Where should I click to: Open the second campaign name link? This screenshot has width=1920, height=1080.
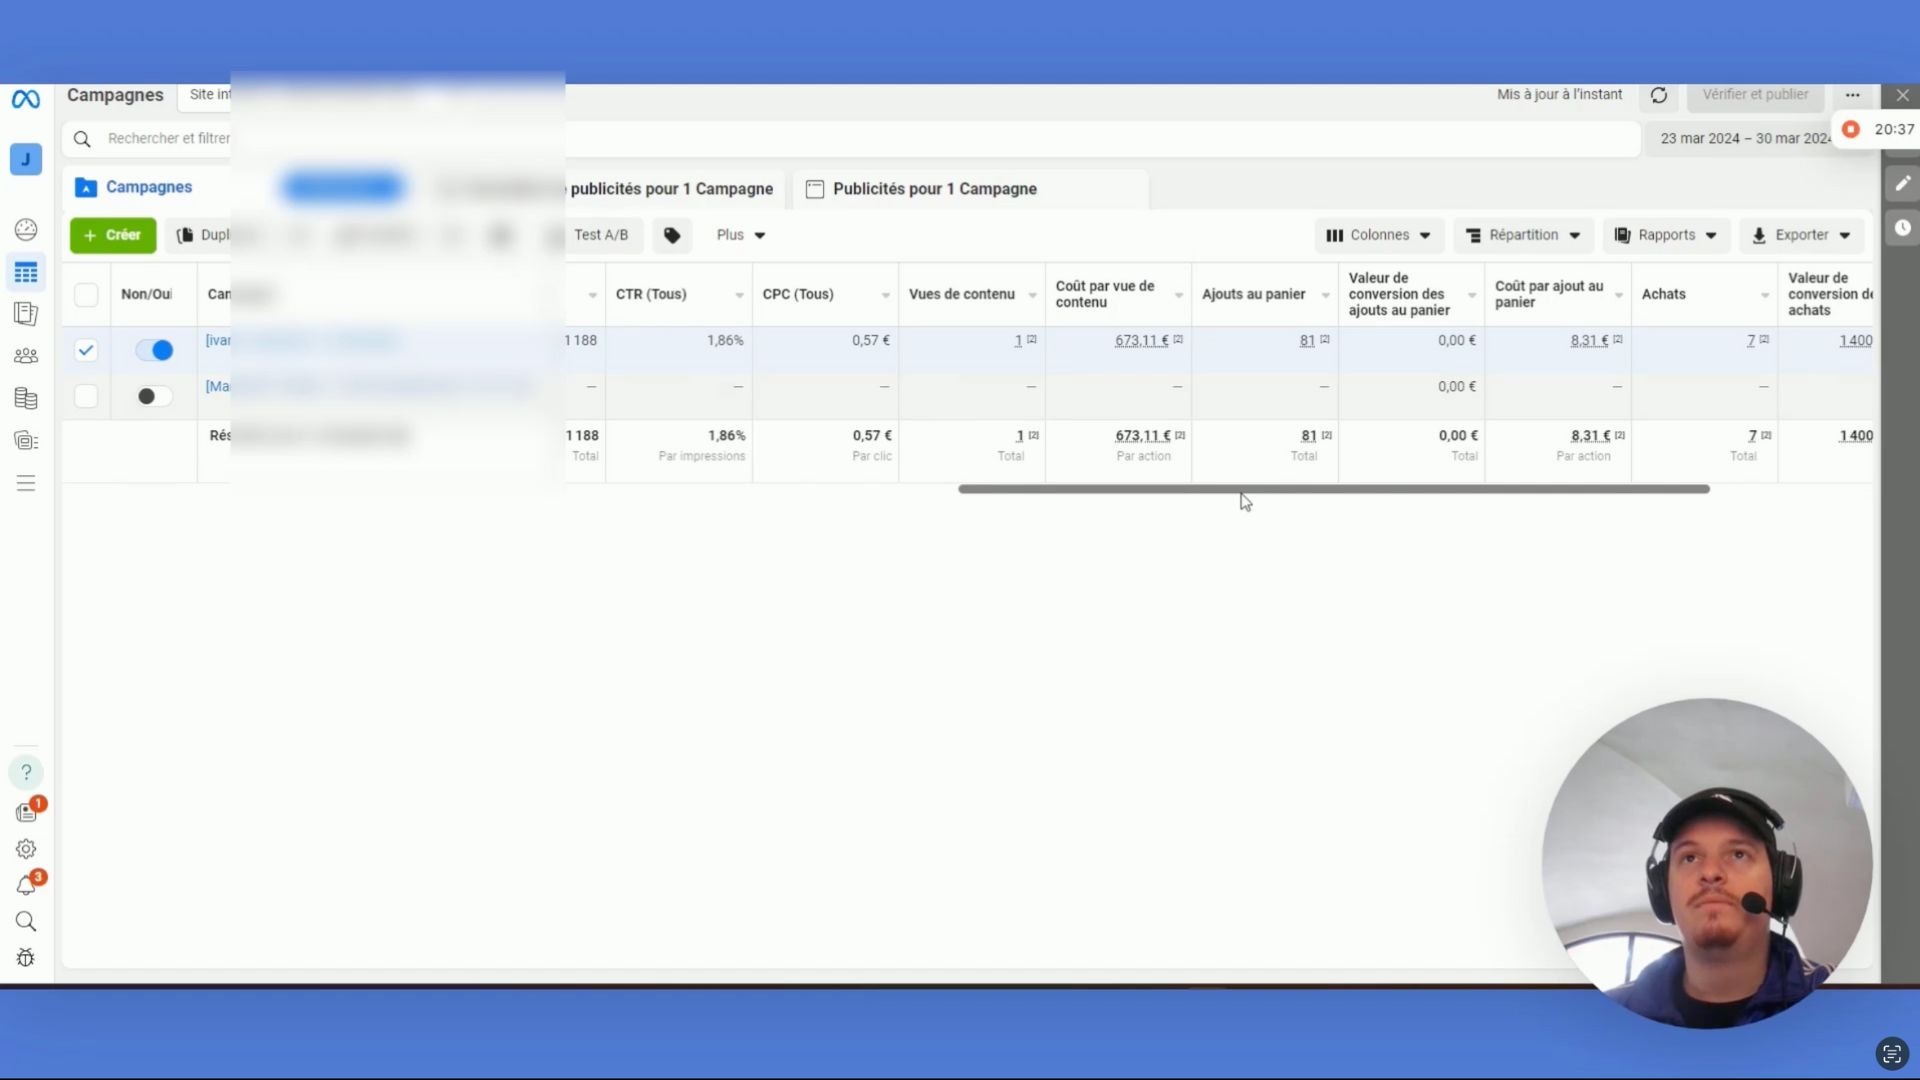tap(217, 386)
